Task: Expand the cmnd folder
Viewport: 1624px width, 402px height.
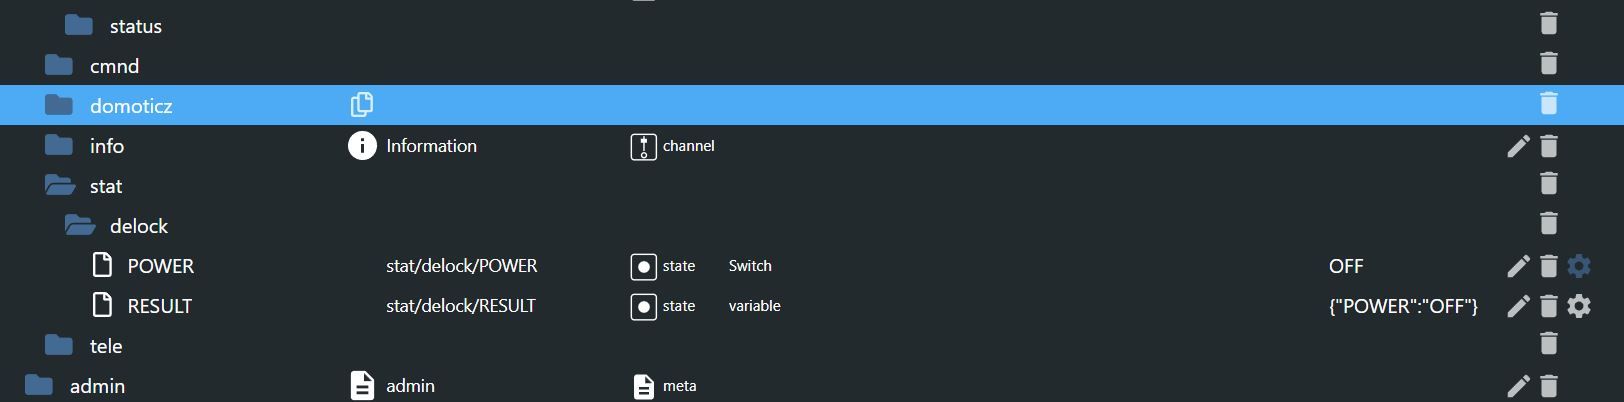Action: tap(60, 66)
